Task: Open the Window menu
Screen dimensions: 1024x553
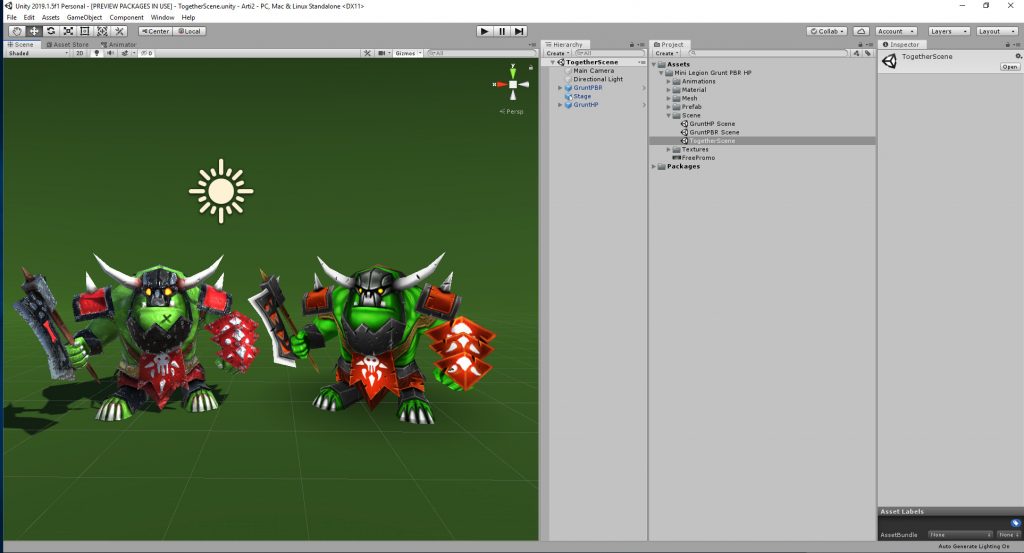Action: (x=163, y=18)
